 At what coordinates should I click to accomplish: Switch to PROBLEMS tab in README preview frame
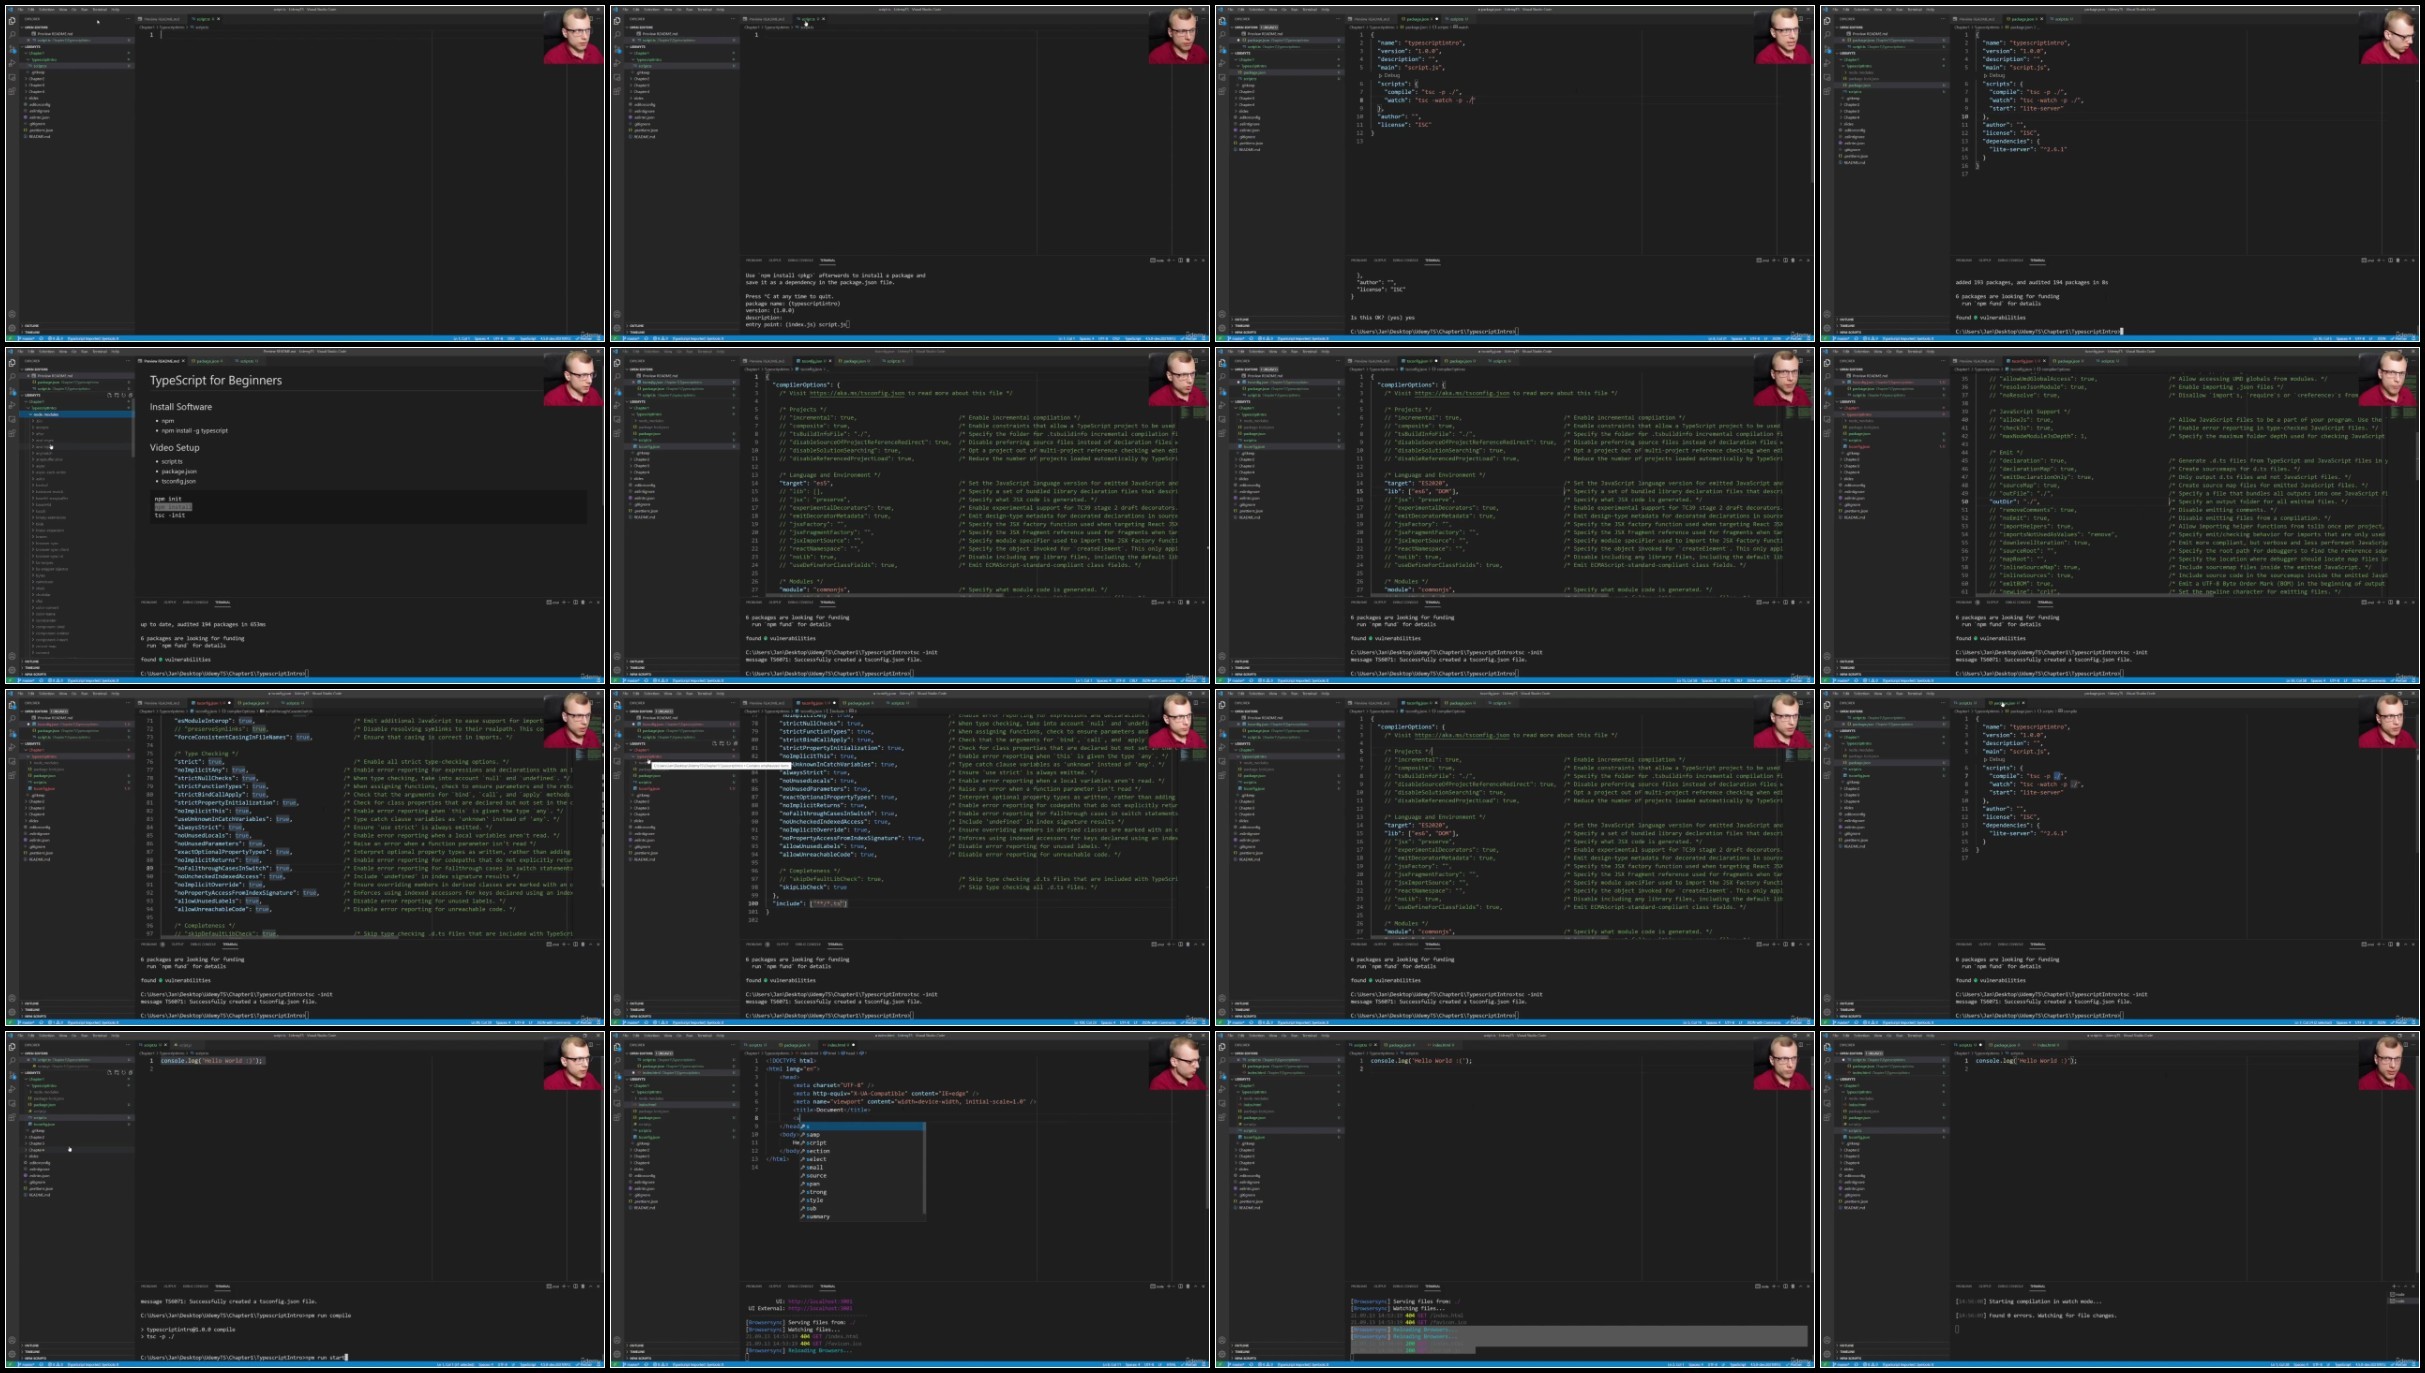149,602
